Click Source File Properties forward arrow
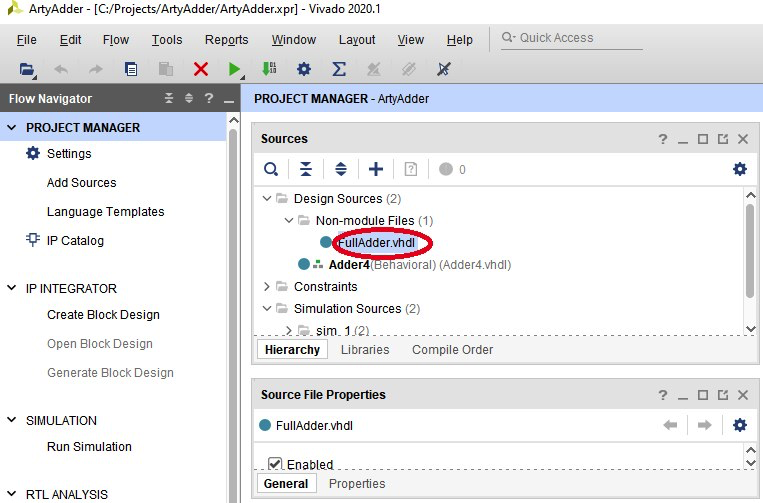The height and width of the screenshot is (503, 763). (704, 425)
